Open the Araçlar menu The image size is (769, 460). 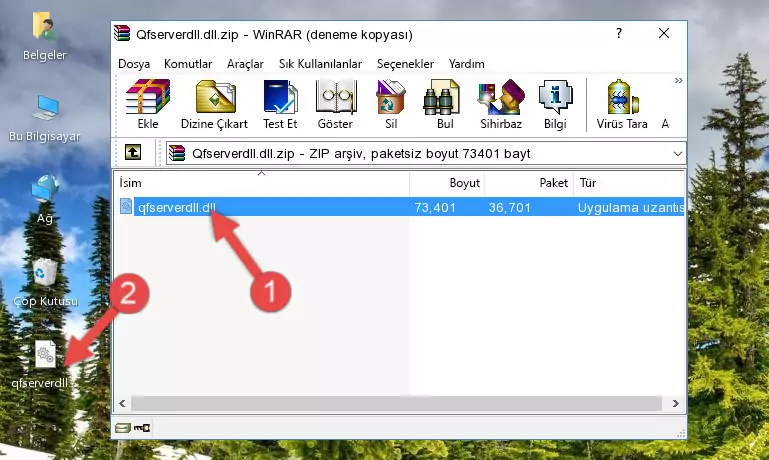coord(245,64)
